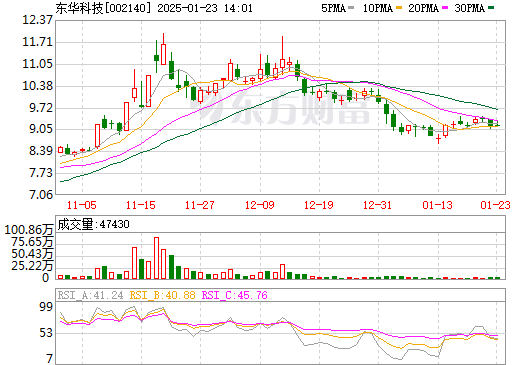Image resolution: width=520 pixels, height=365 pixels.
Task: Click the 99 RSI axis label
Action: point(46,307)
